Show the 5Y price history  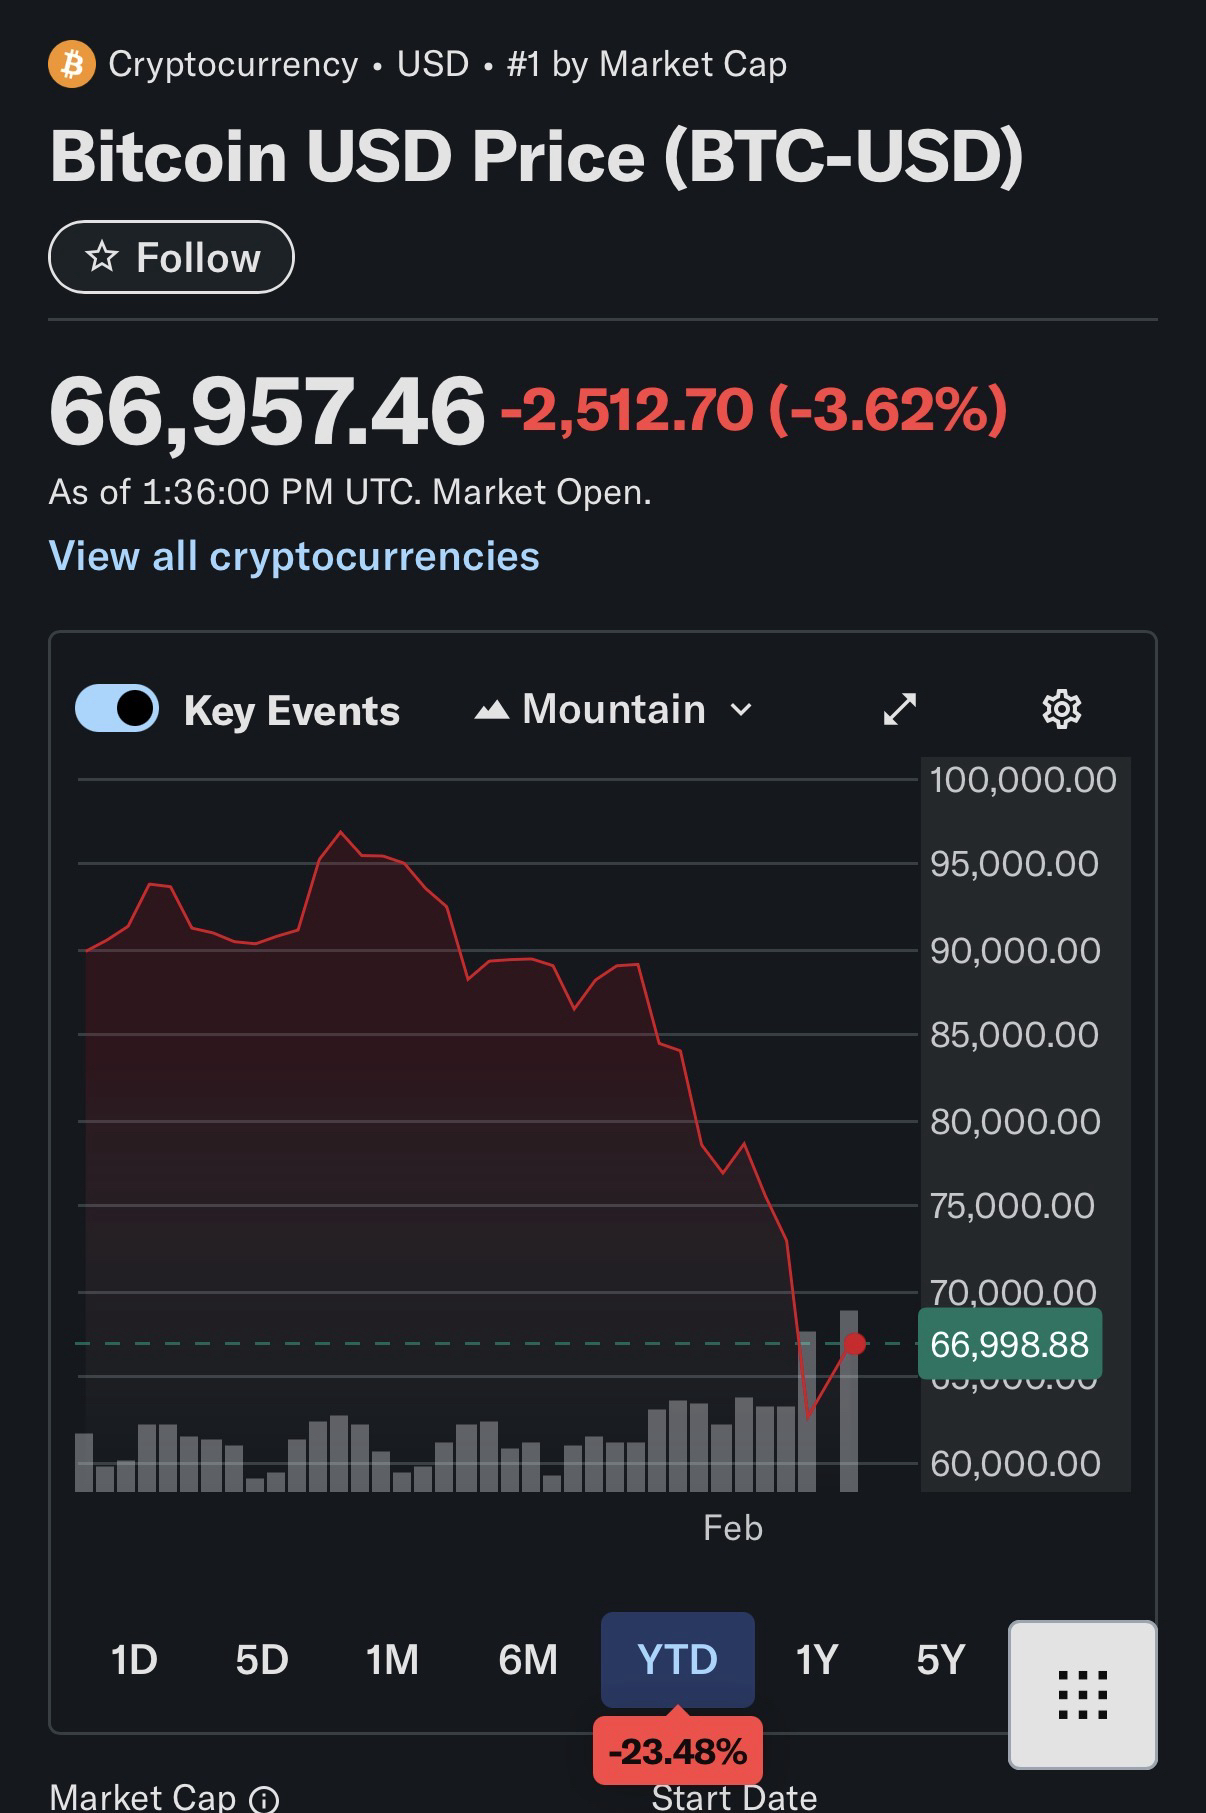[x=940, y=1660]
